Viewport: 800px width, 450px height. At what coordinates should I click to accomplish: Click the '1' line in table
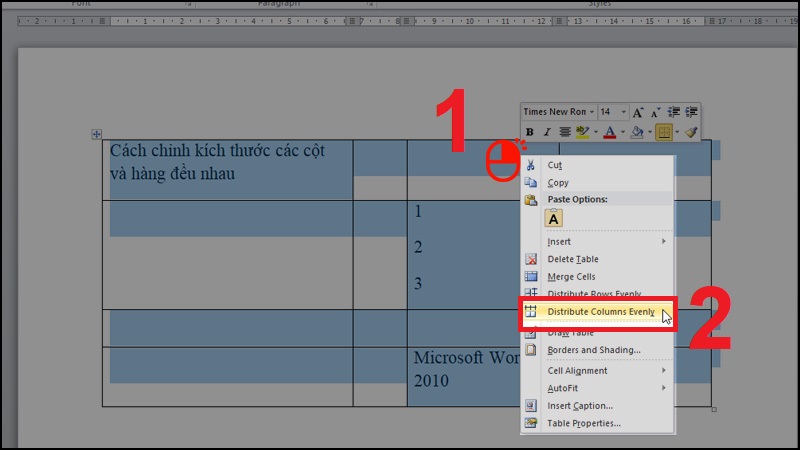pos(418,211)
